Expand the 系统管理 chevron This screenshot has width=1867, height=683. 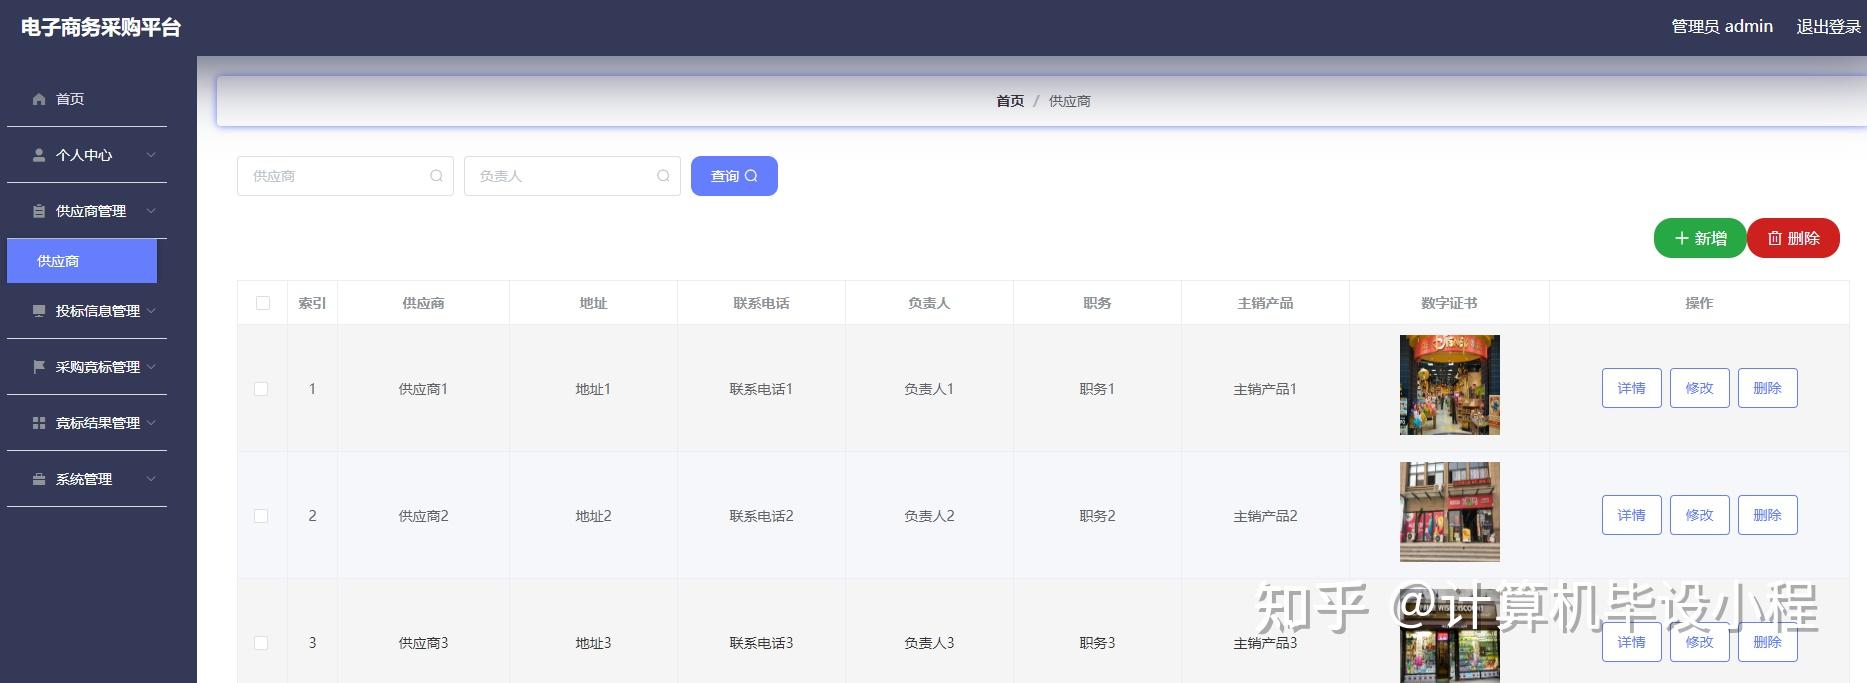(x=151, y=479)
